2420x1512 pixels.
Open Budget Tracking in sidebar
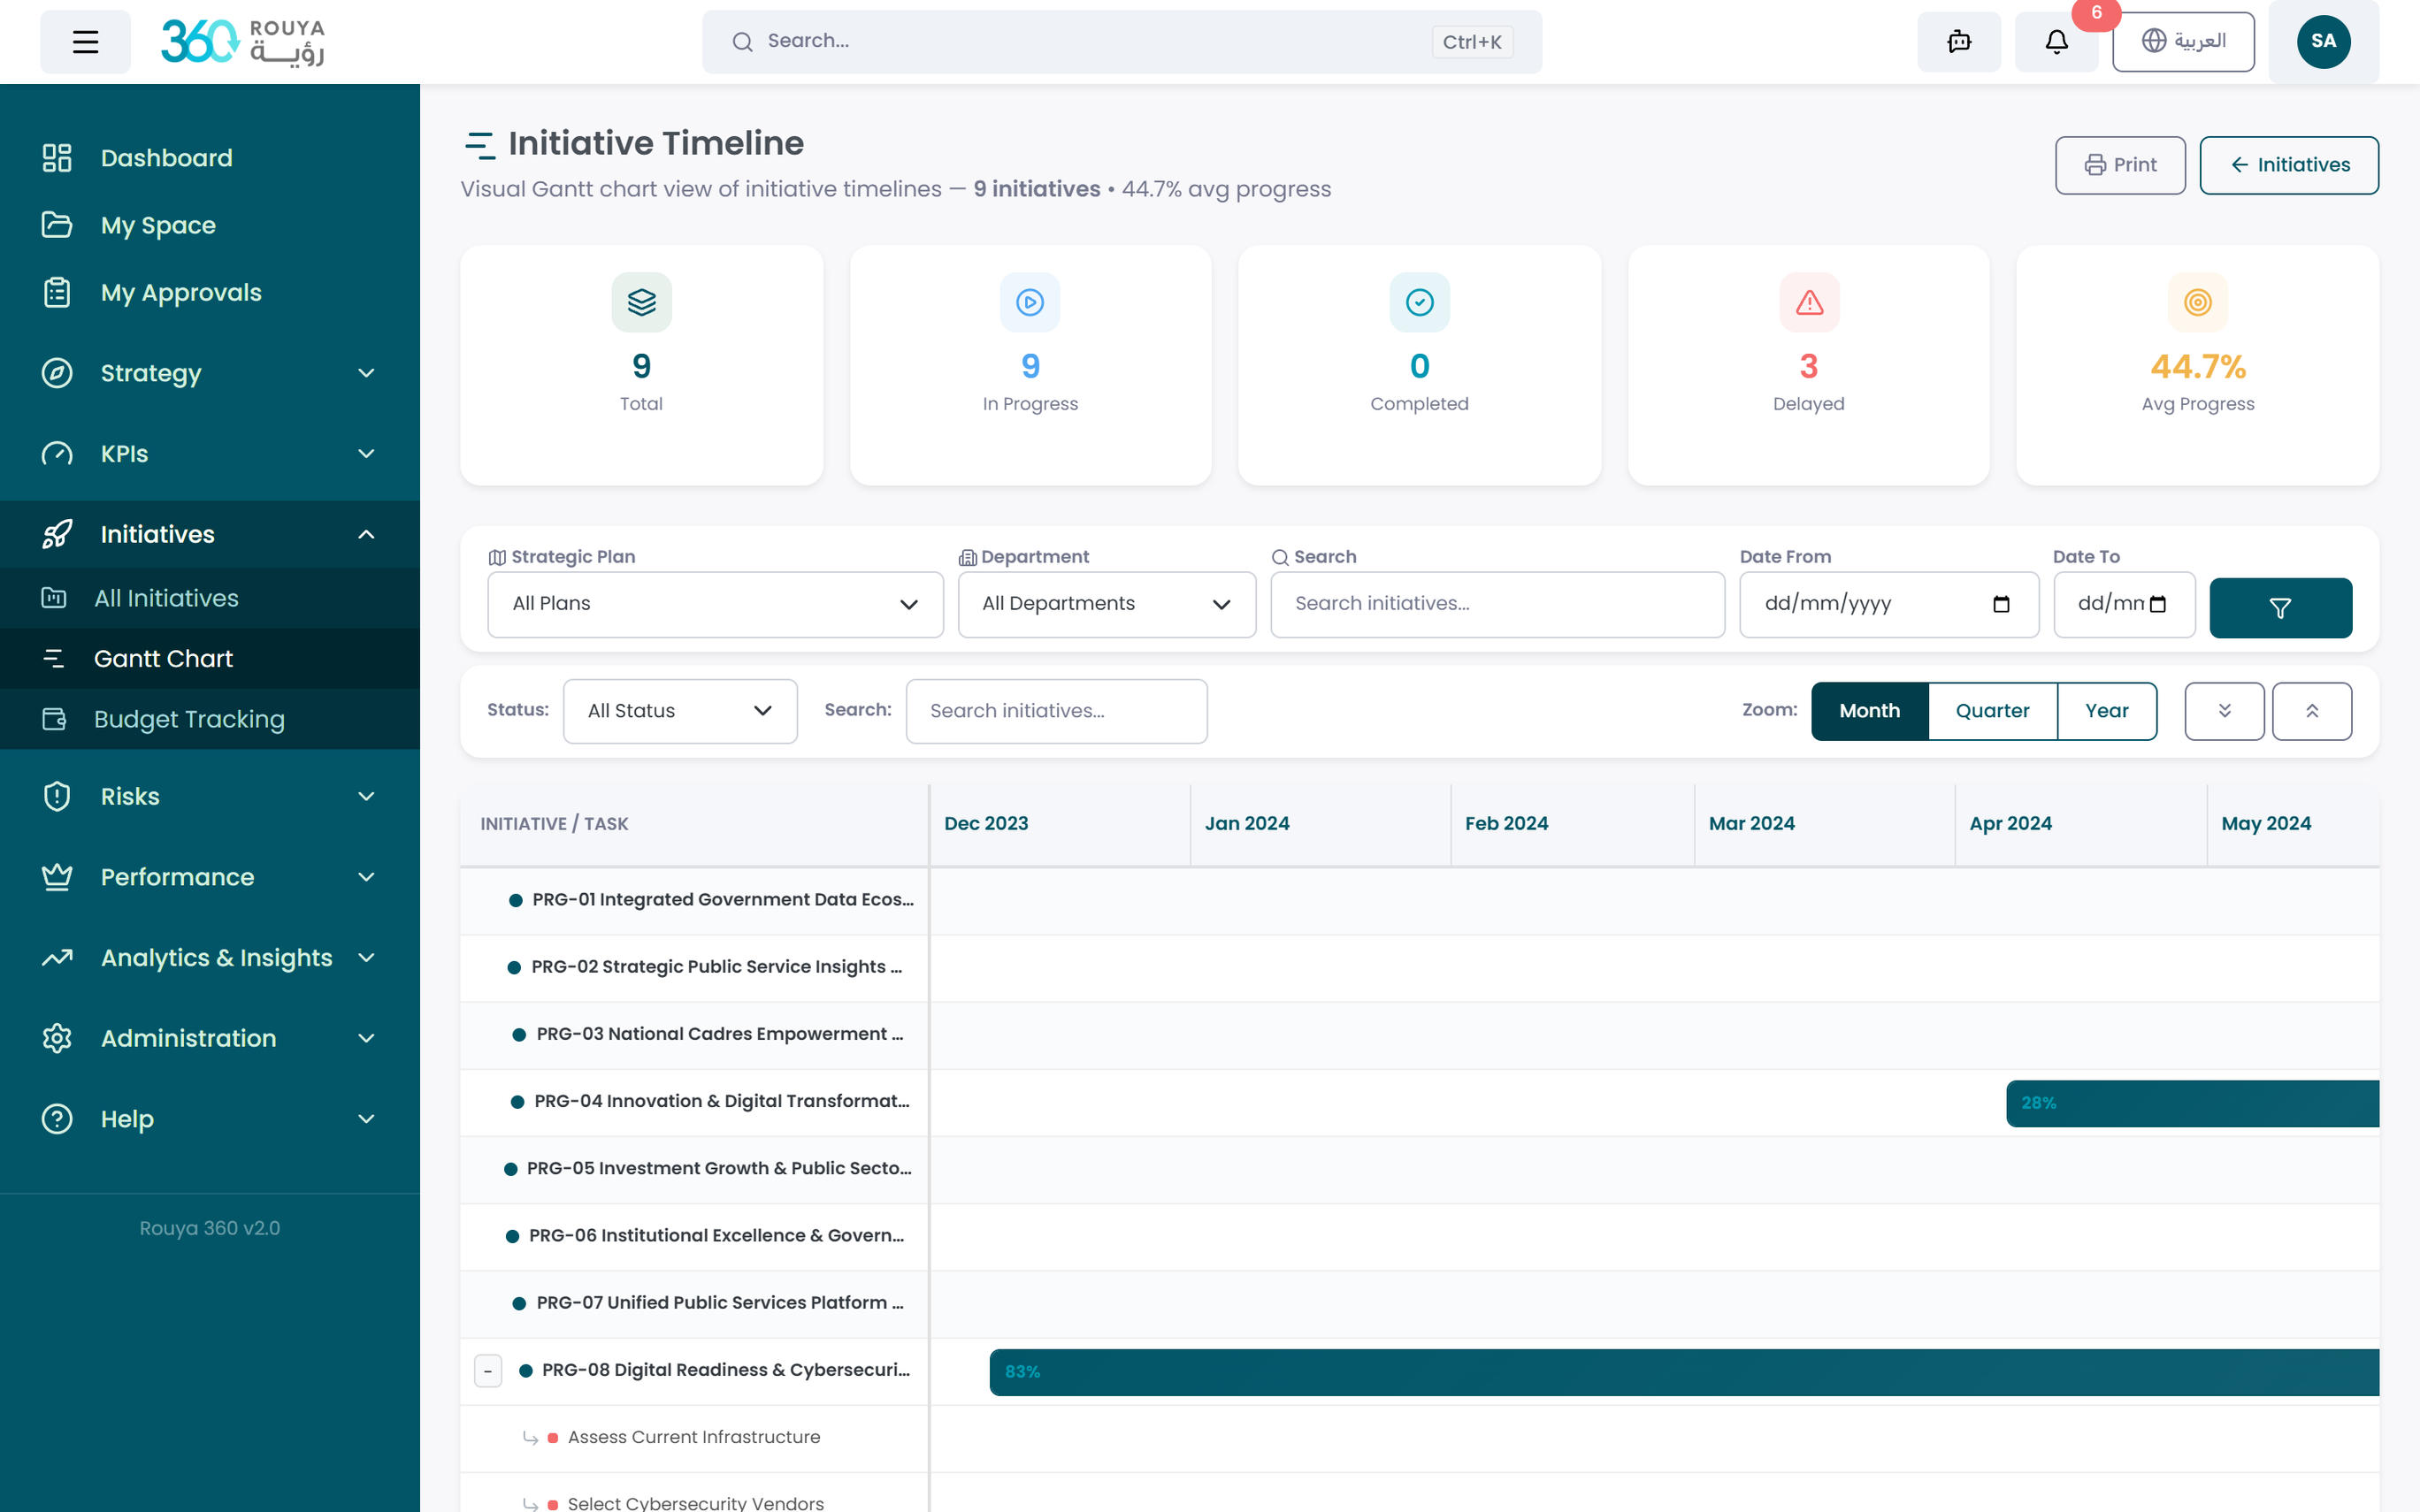(189, 719)
